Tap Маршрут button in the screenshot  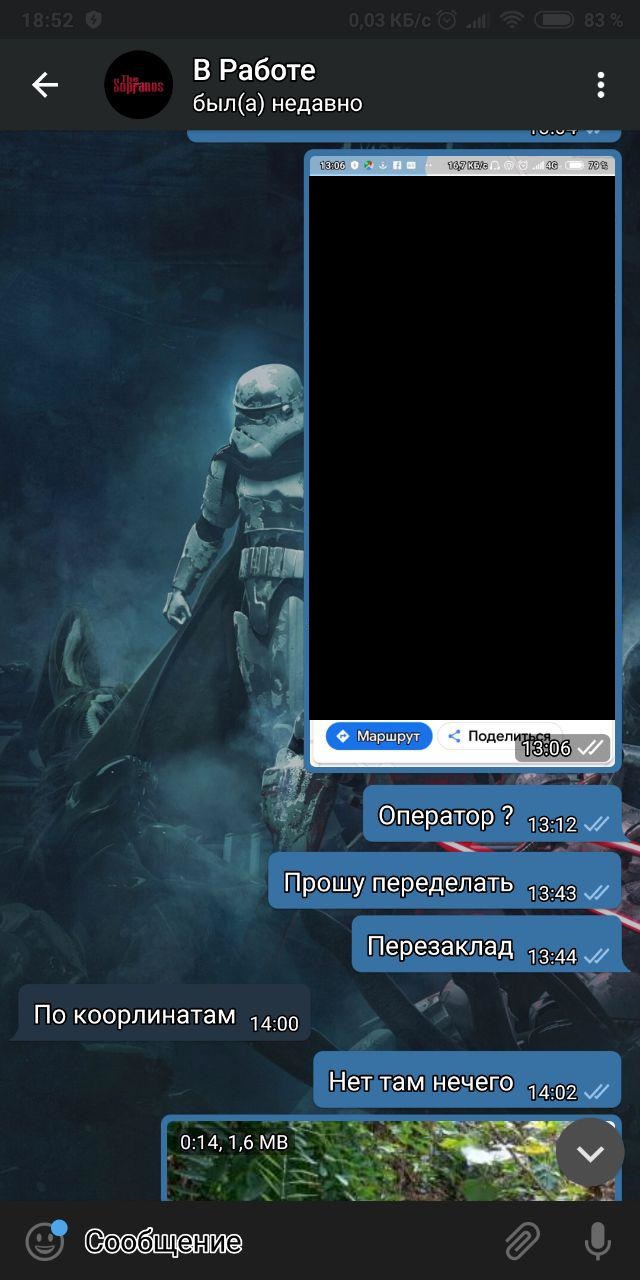coord(379,736)
